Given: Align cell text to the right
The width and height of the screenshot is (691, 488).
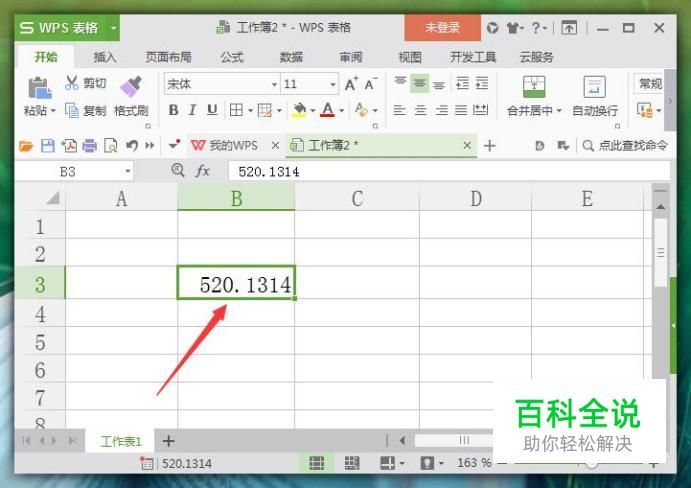Looking at the screenshot, I should [441, 110].
